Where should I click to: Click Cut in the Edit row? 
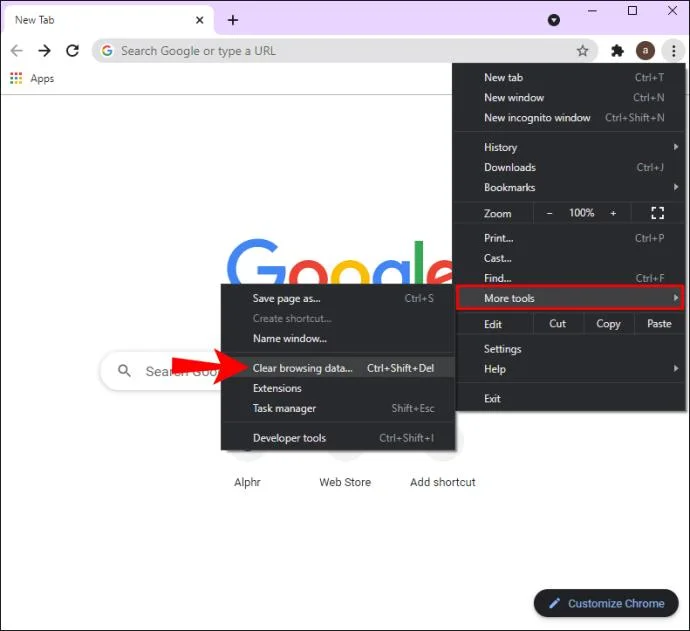pyautogui.click(x=558, y=324)
